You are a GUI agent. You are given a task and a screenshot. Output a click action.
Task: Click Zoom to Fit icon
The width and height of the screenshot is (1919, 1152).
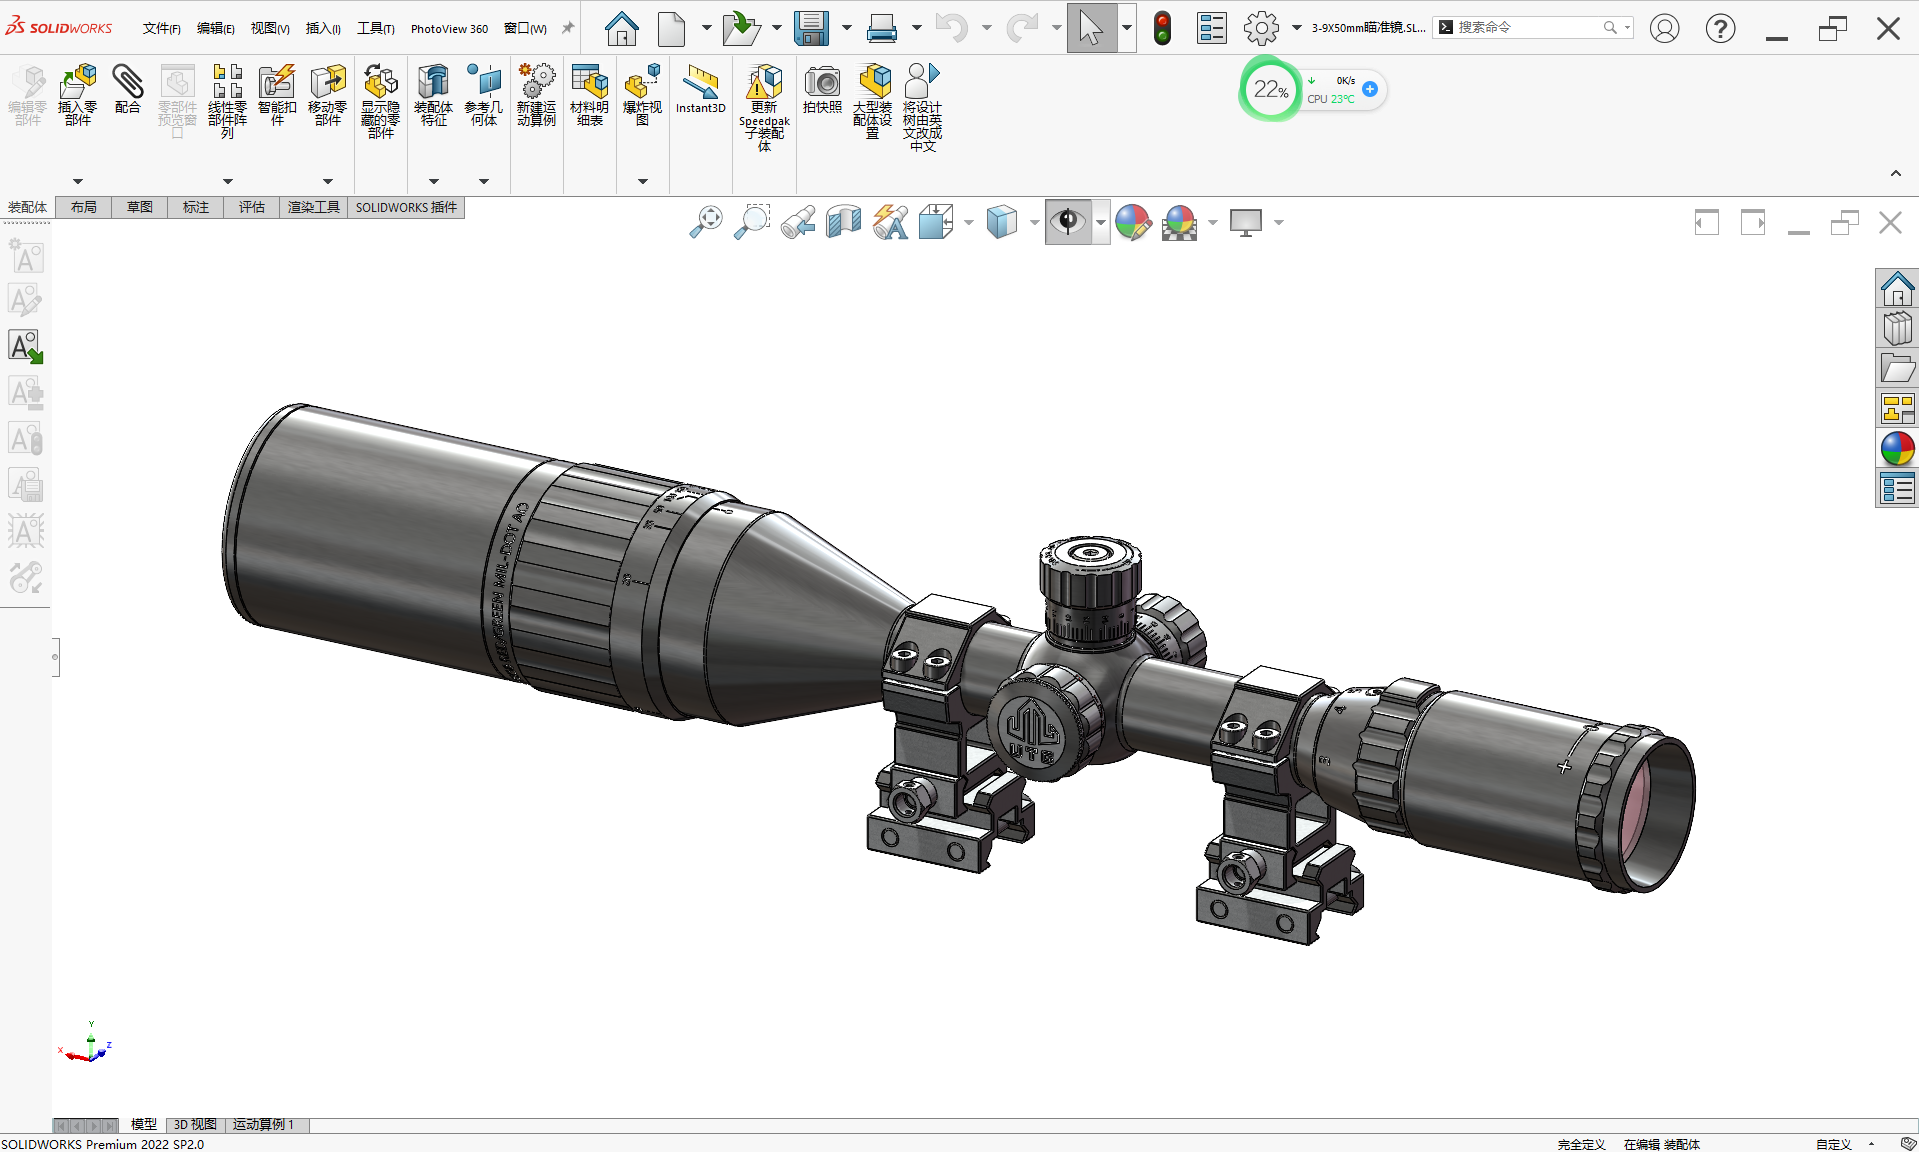[x=706, y=222]
